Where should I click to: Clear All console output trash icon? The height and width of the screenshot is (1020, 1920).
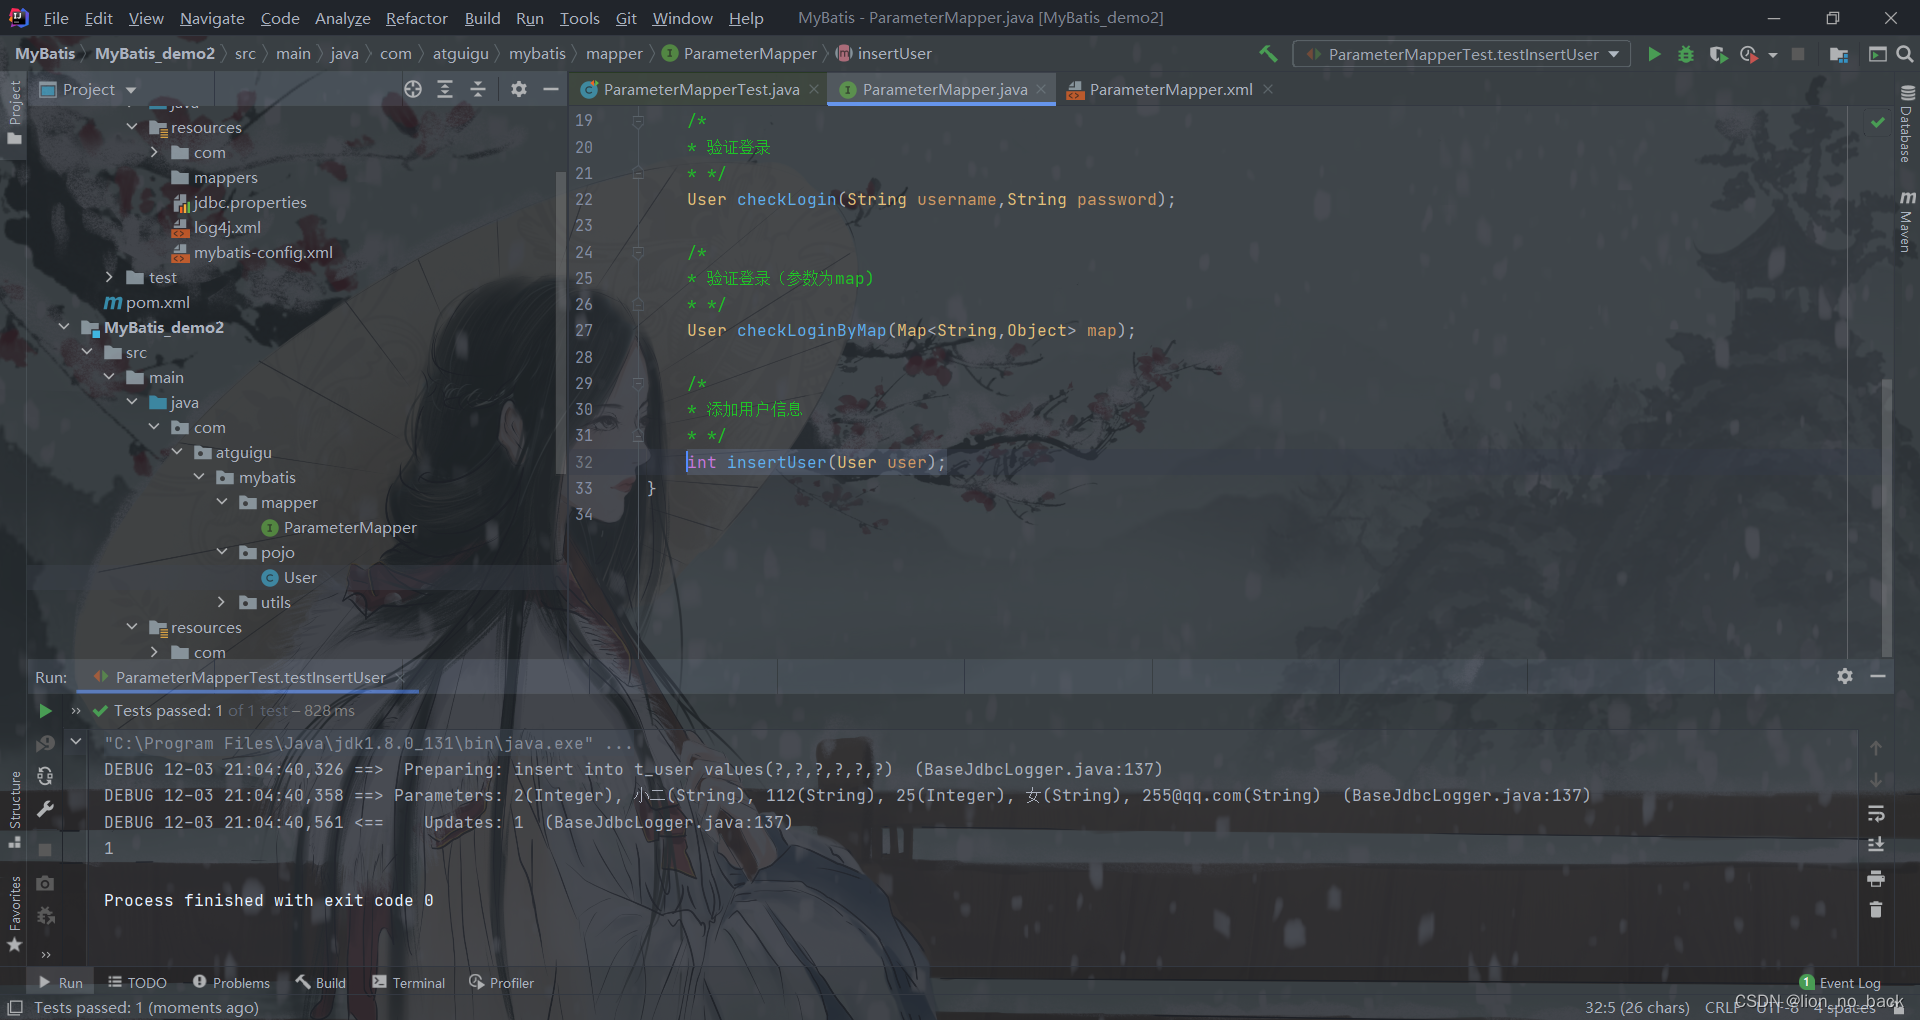(1876, 910)
